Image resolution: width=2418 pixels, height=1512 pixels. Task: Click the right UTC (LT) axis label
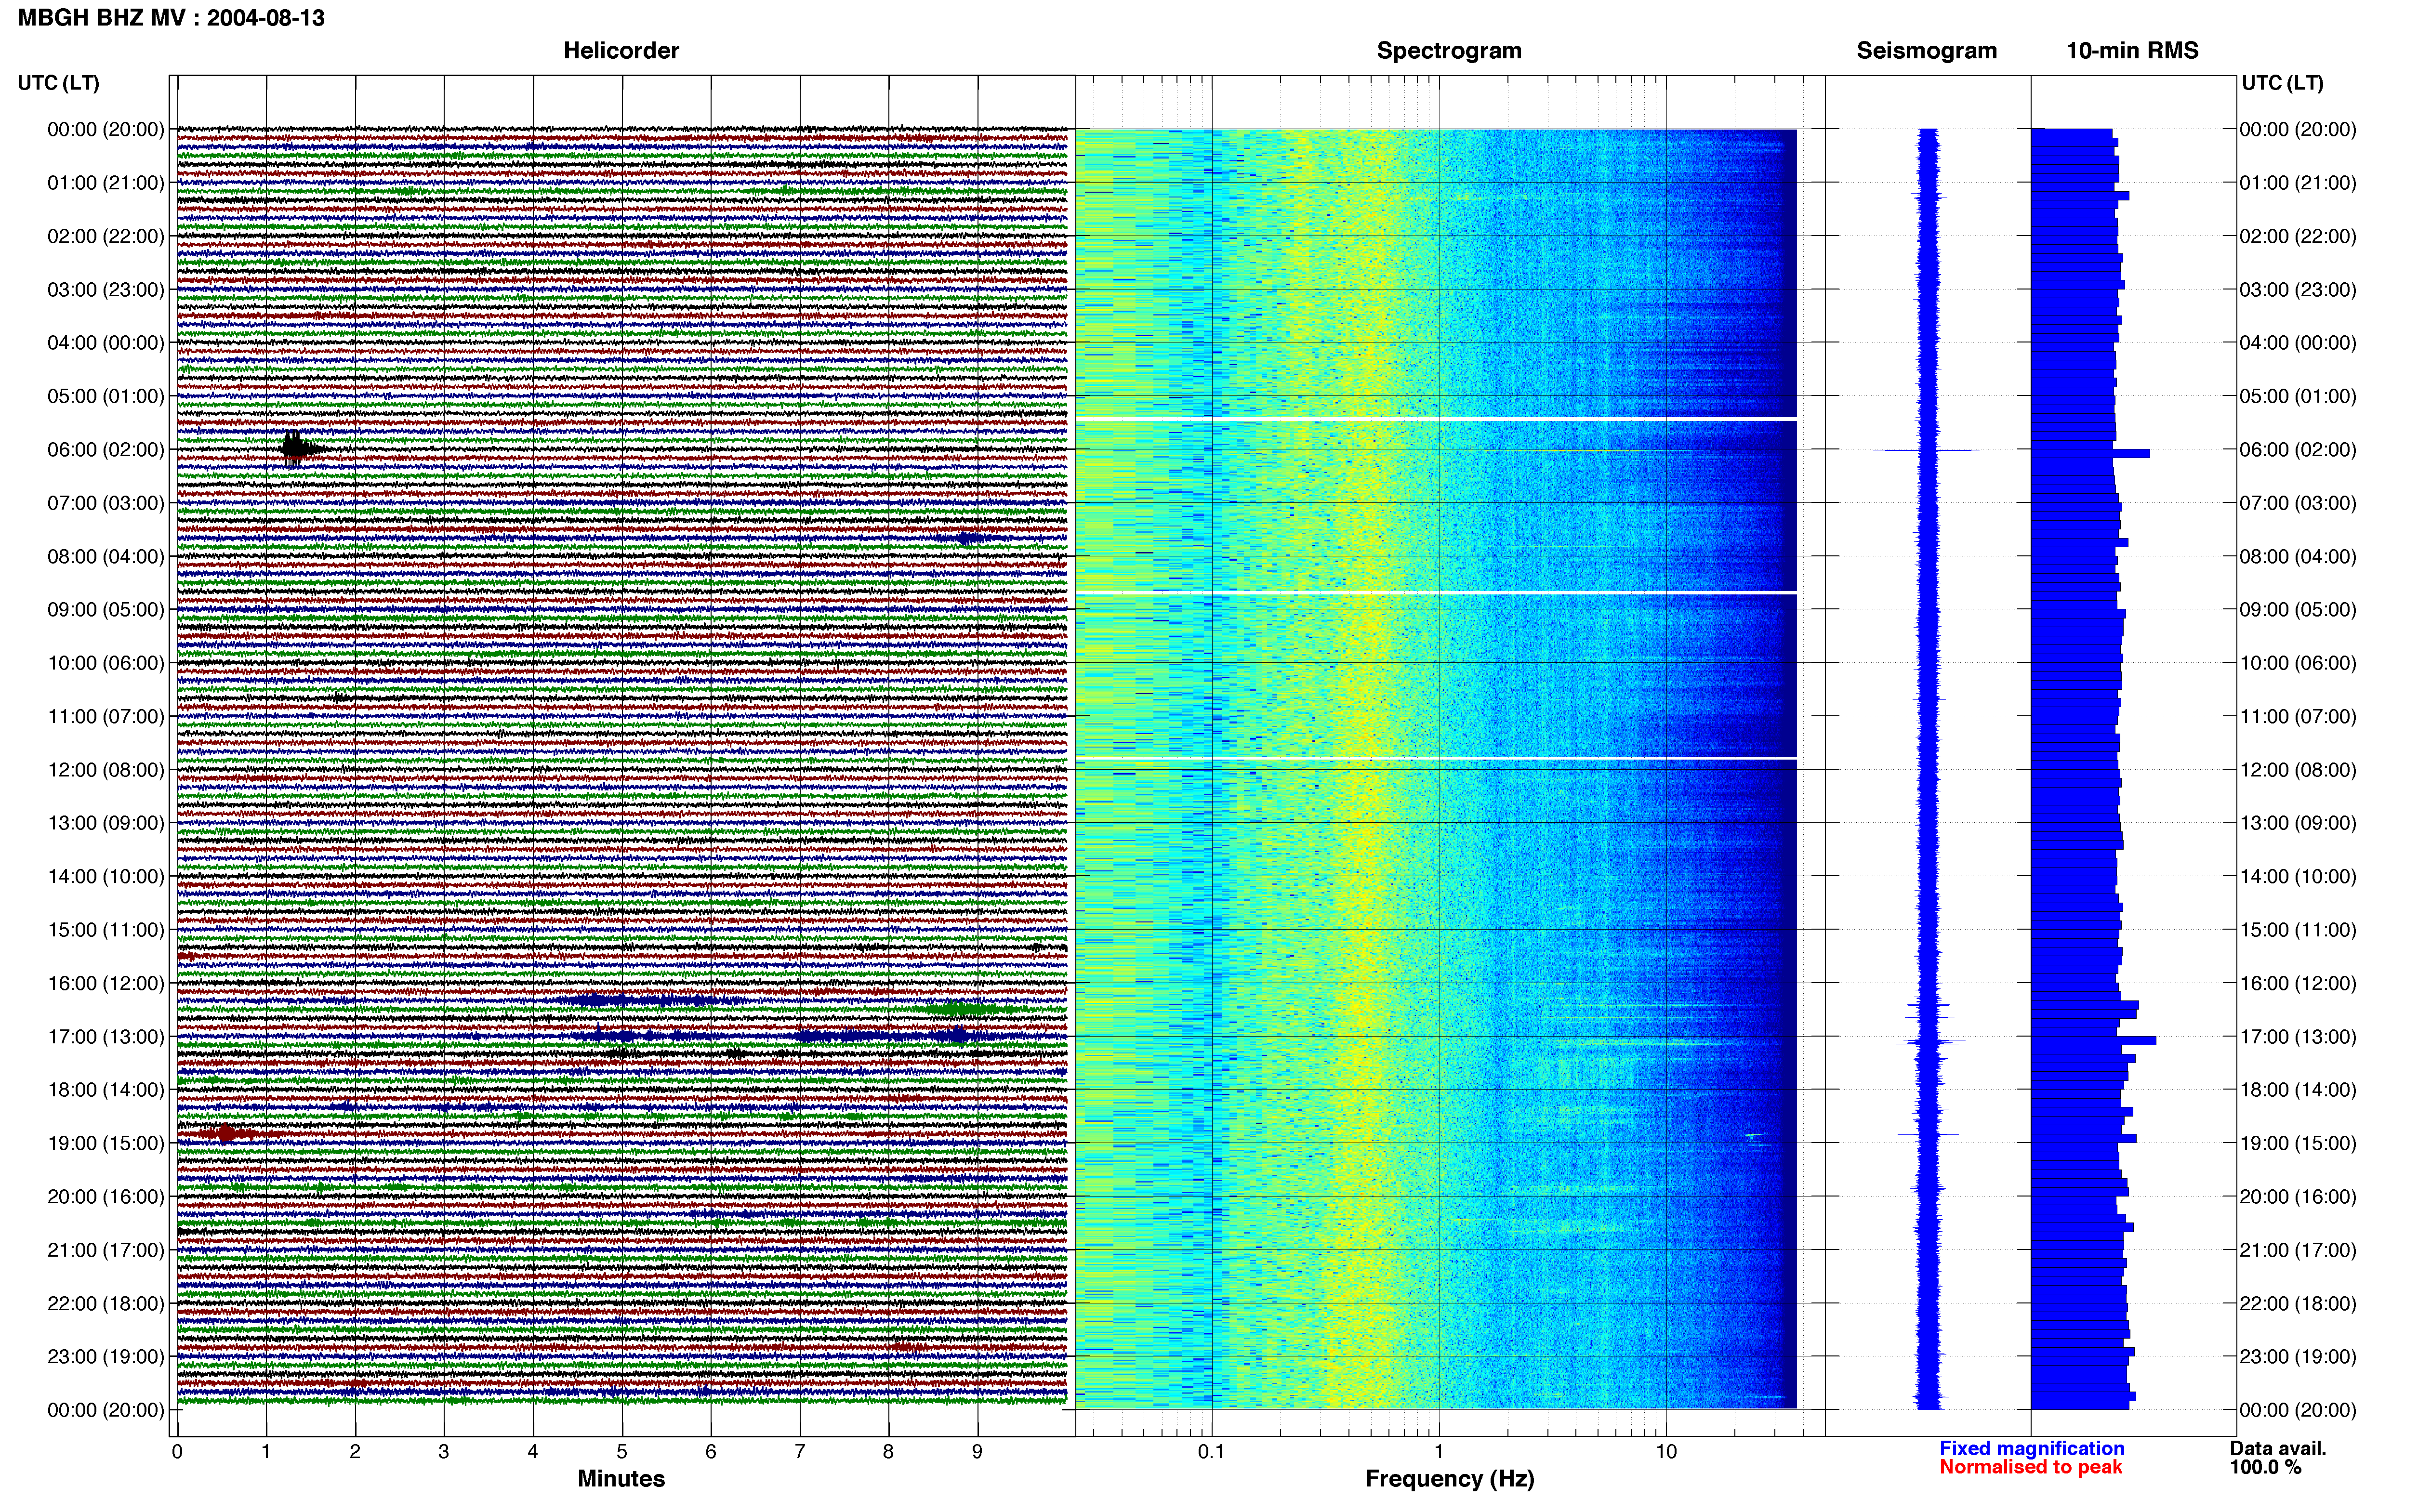click(2282, 83)
